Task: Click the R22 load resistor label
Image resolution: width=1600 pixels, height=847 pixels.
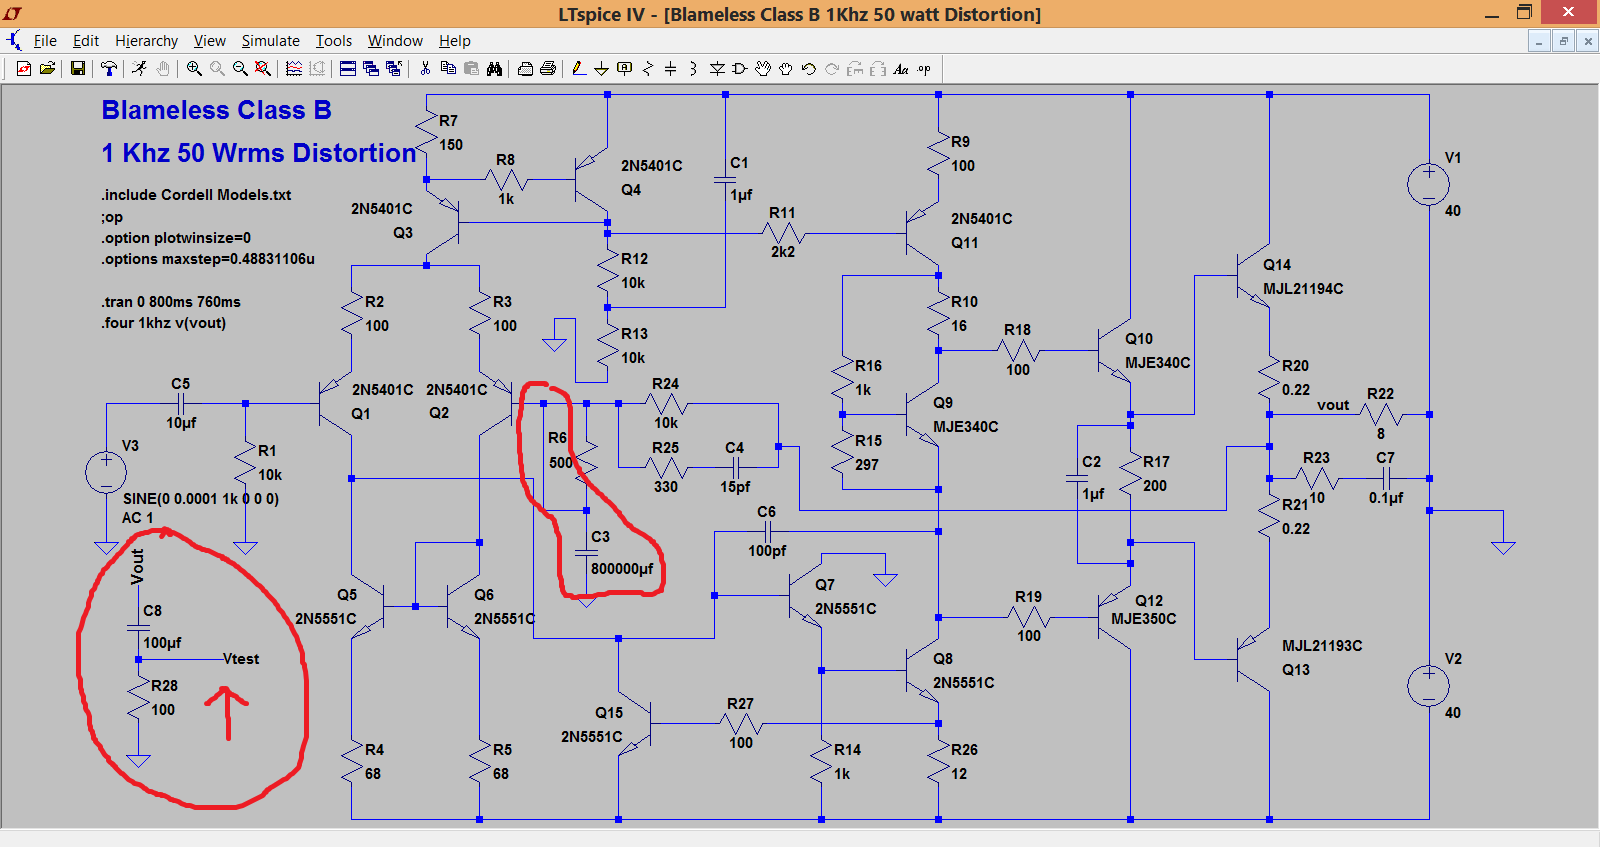Action: (x=1380, y=394)
